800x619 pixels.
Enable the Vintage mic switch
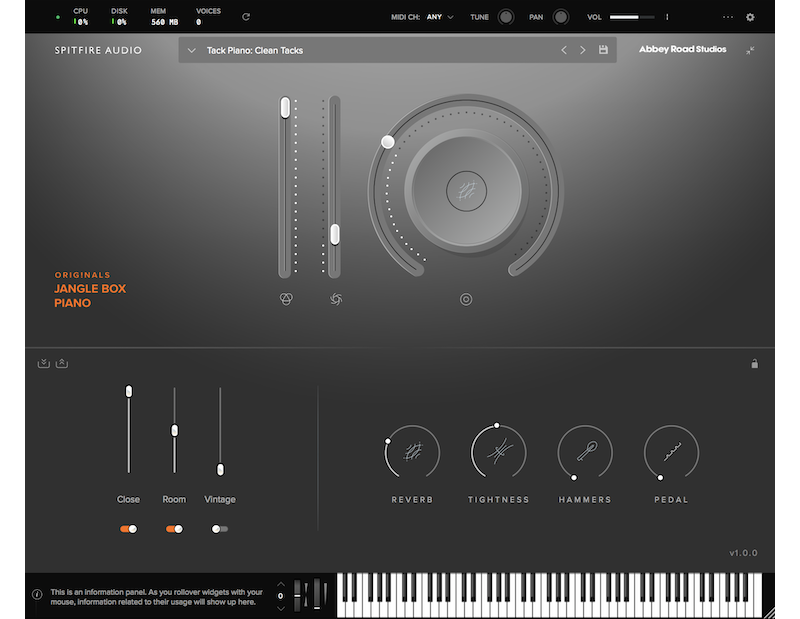click(x=220, y=529)
